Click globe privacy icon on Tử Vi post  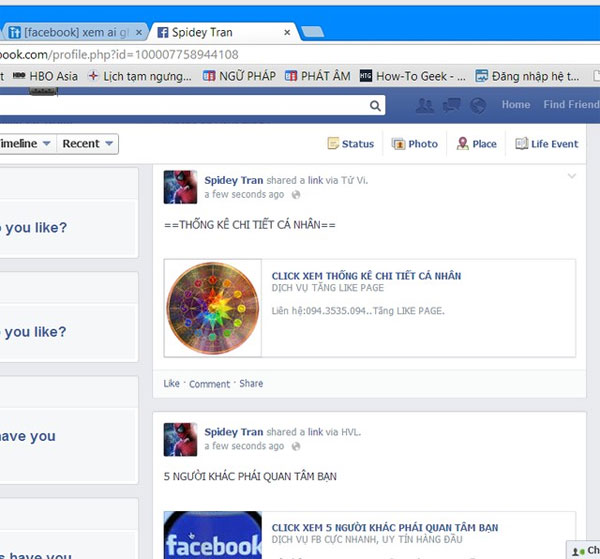pyautogui.click(x=295, y=195)
